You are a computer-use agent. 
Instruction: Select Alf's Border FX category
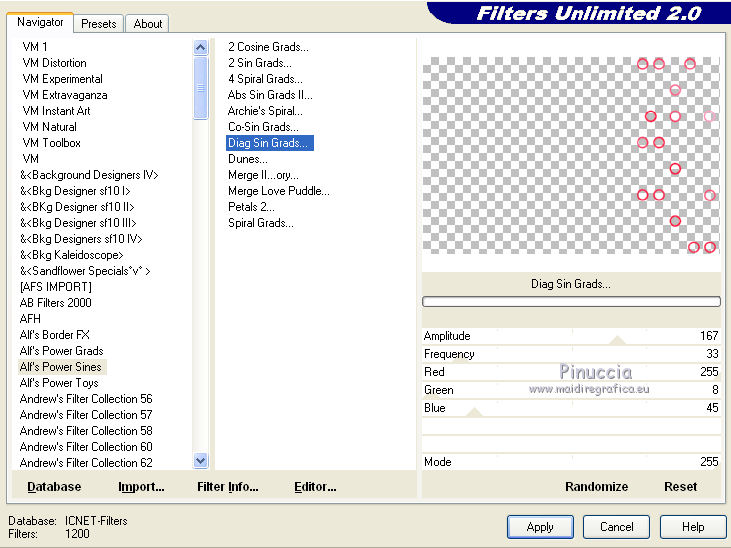(55, 335)
